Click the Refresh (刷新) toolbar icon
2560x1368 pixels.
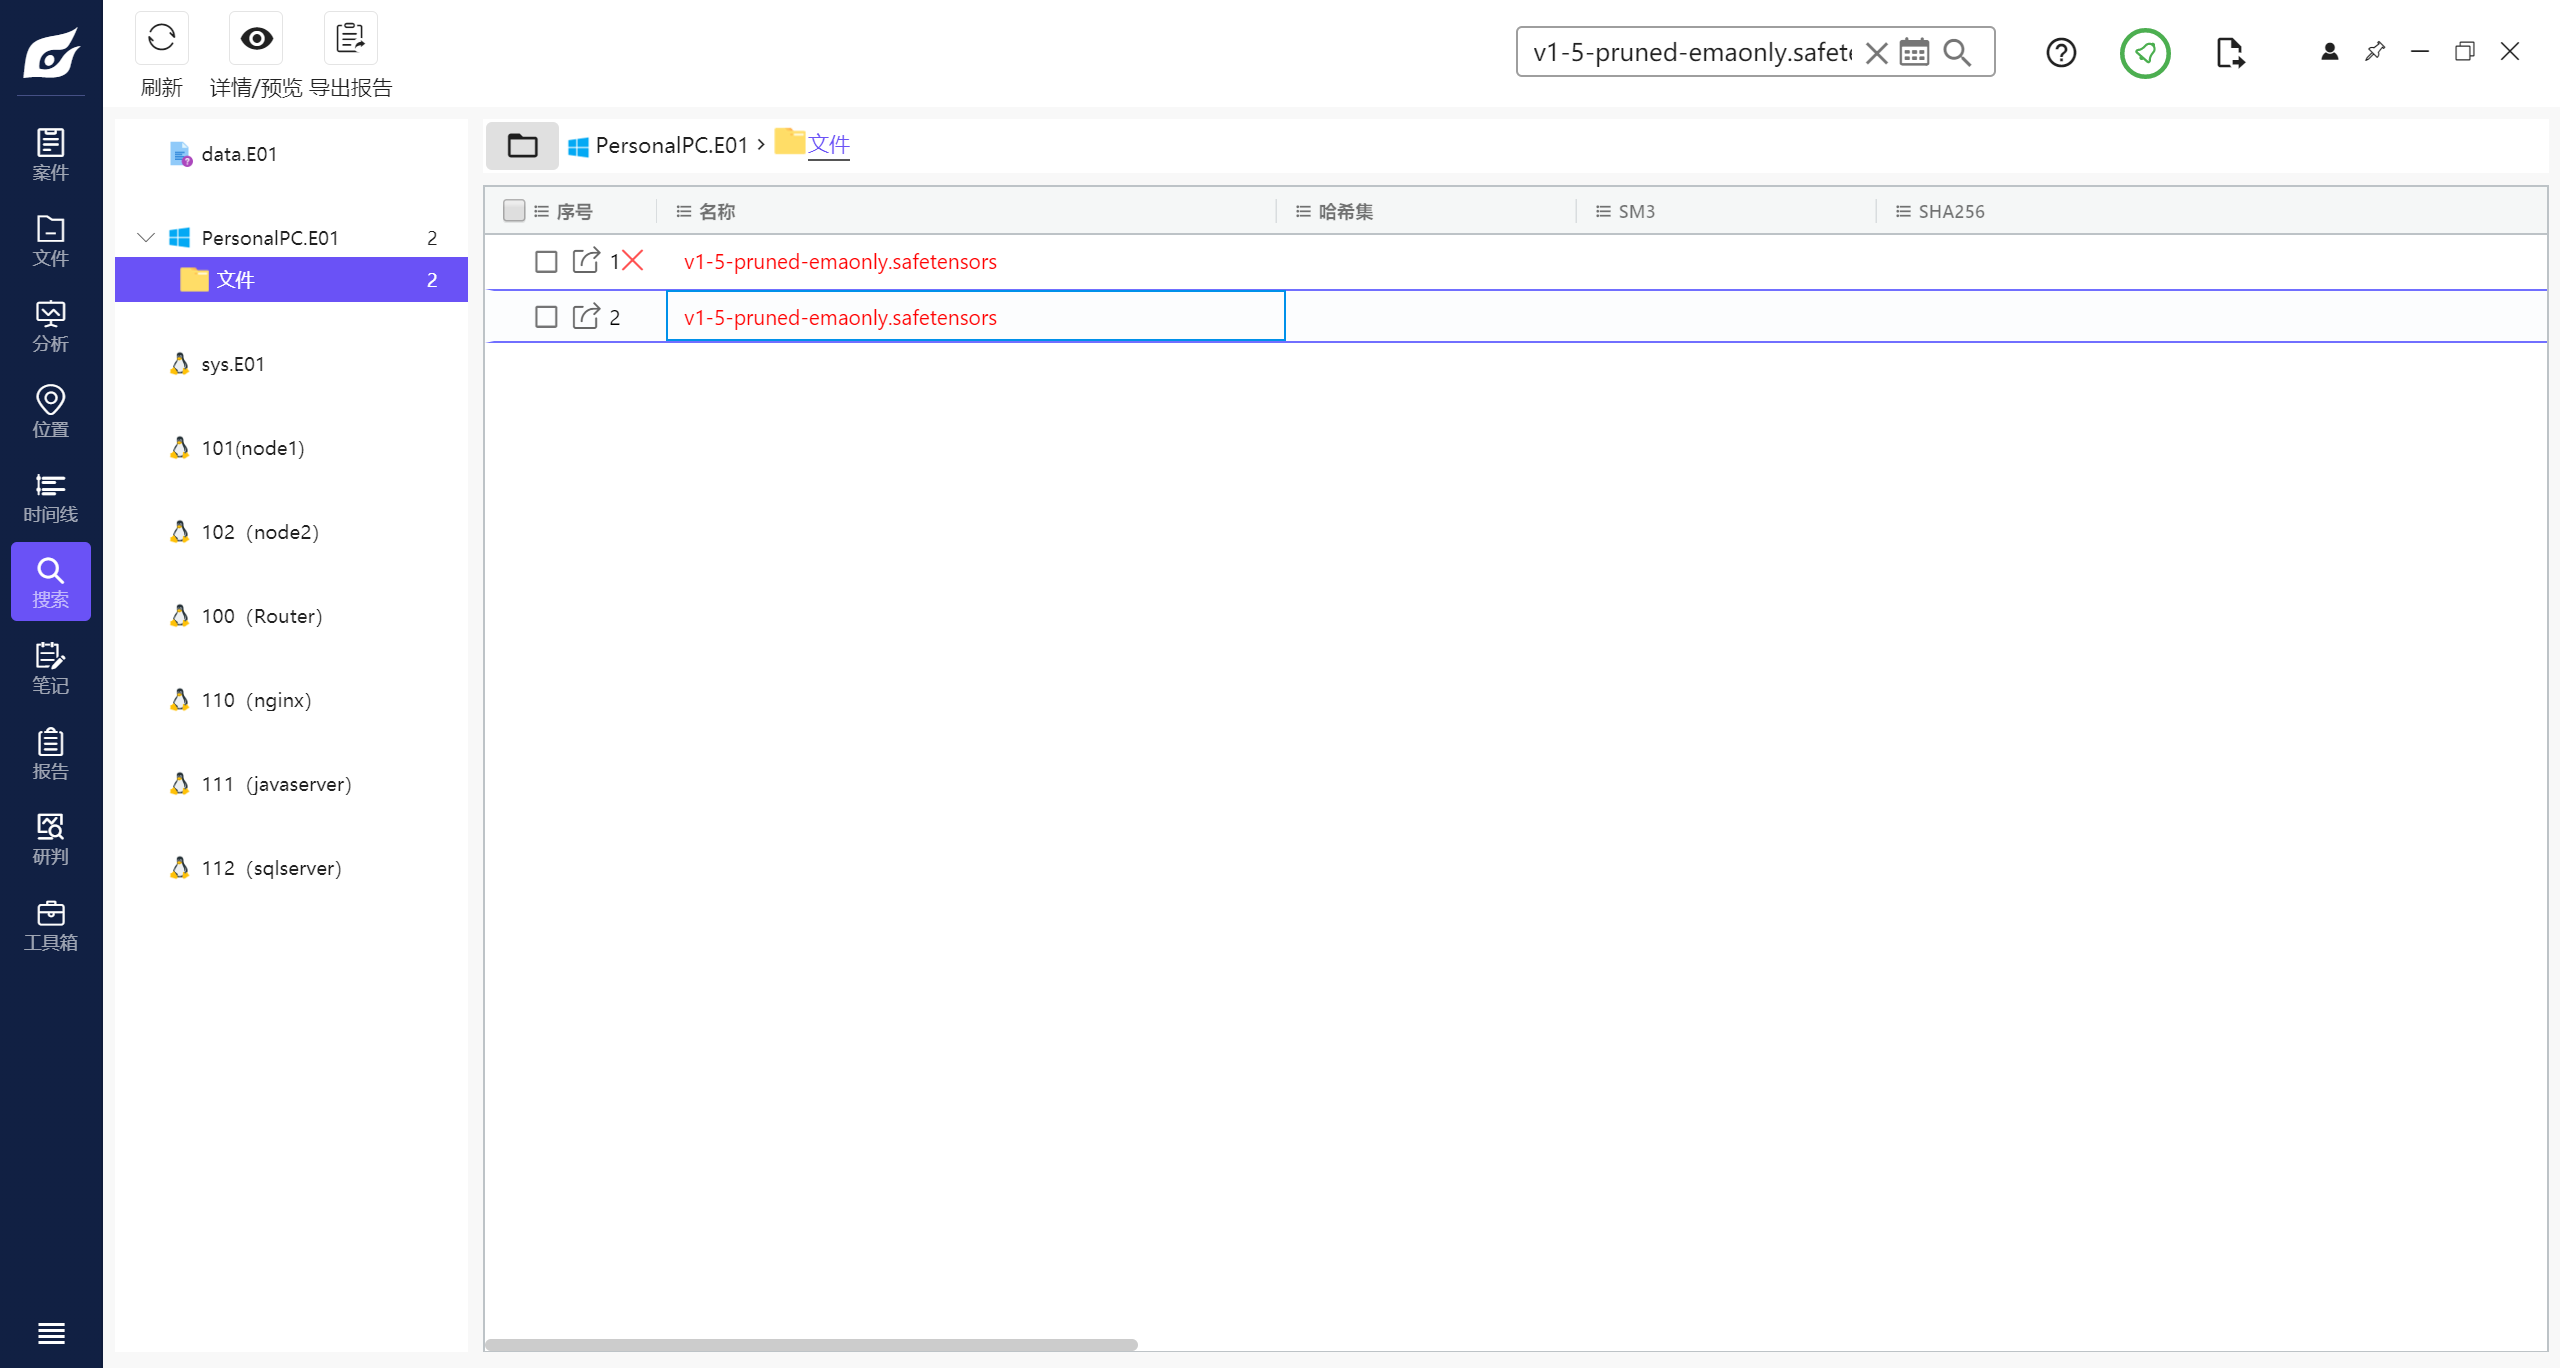coord(161,39)
